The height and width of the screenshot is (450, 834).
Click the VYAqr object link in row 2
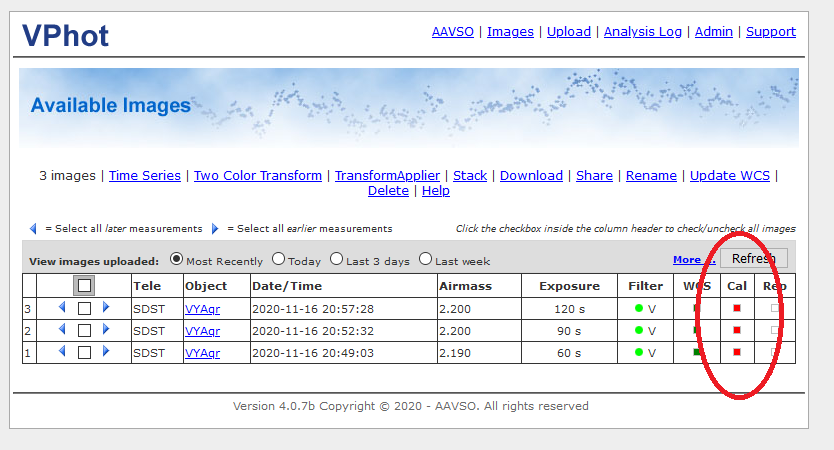click(202, 331)
